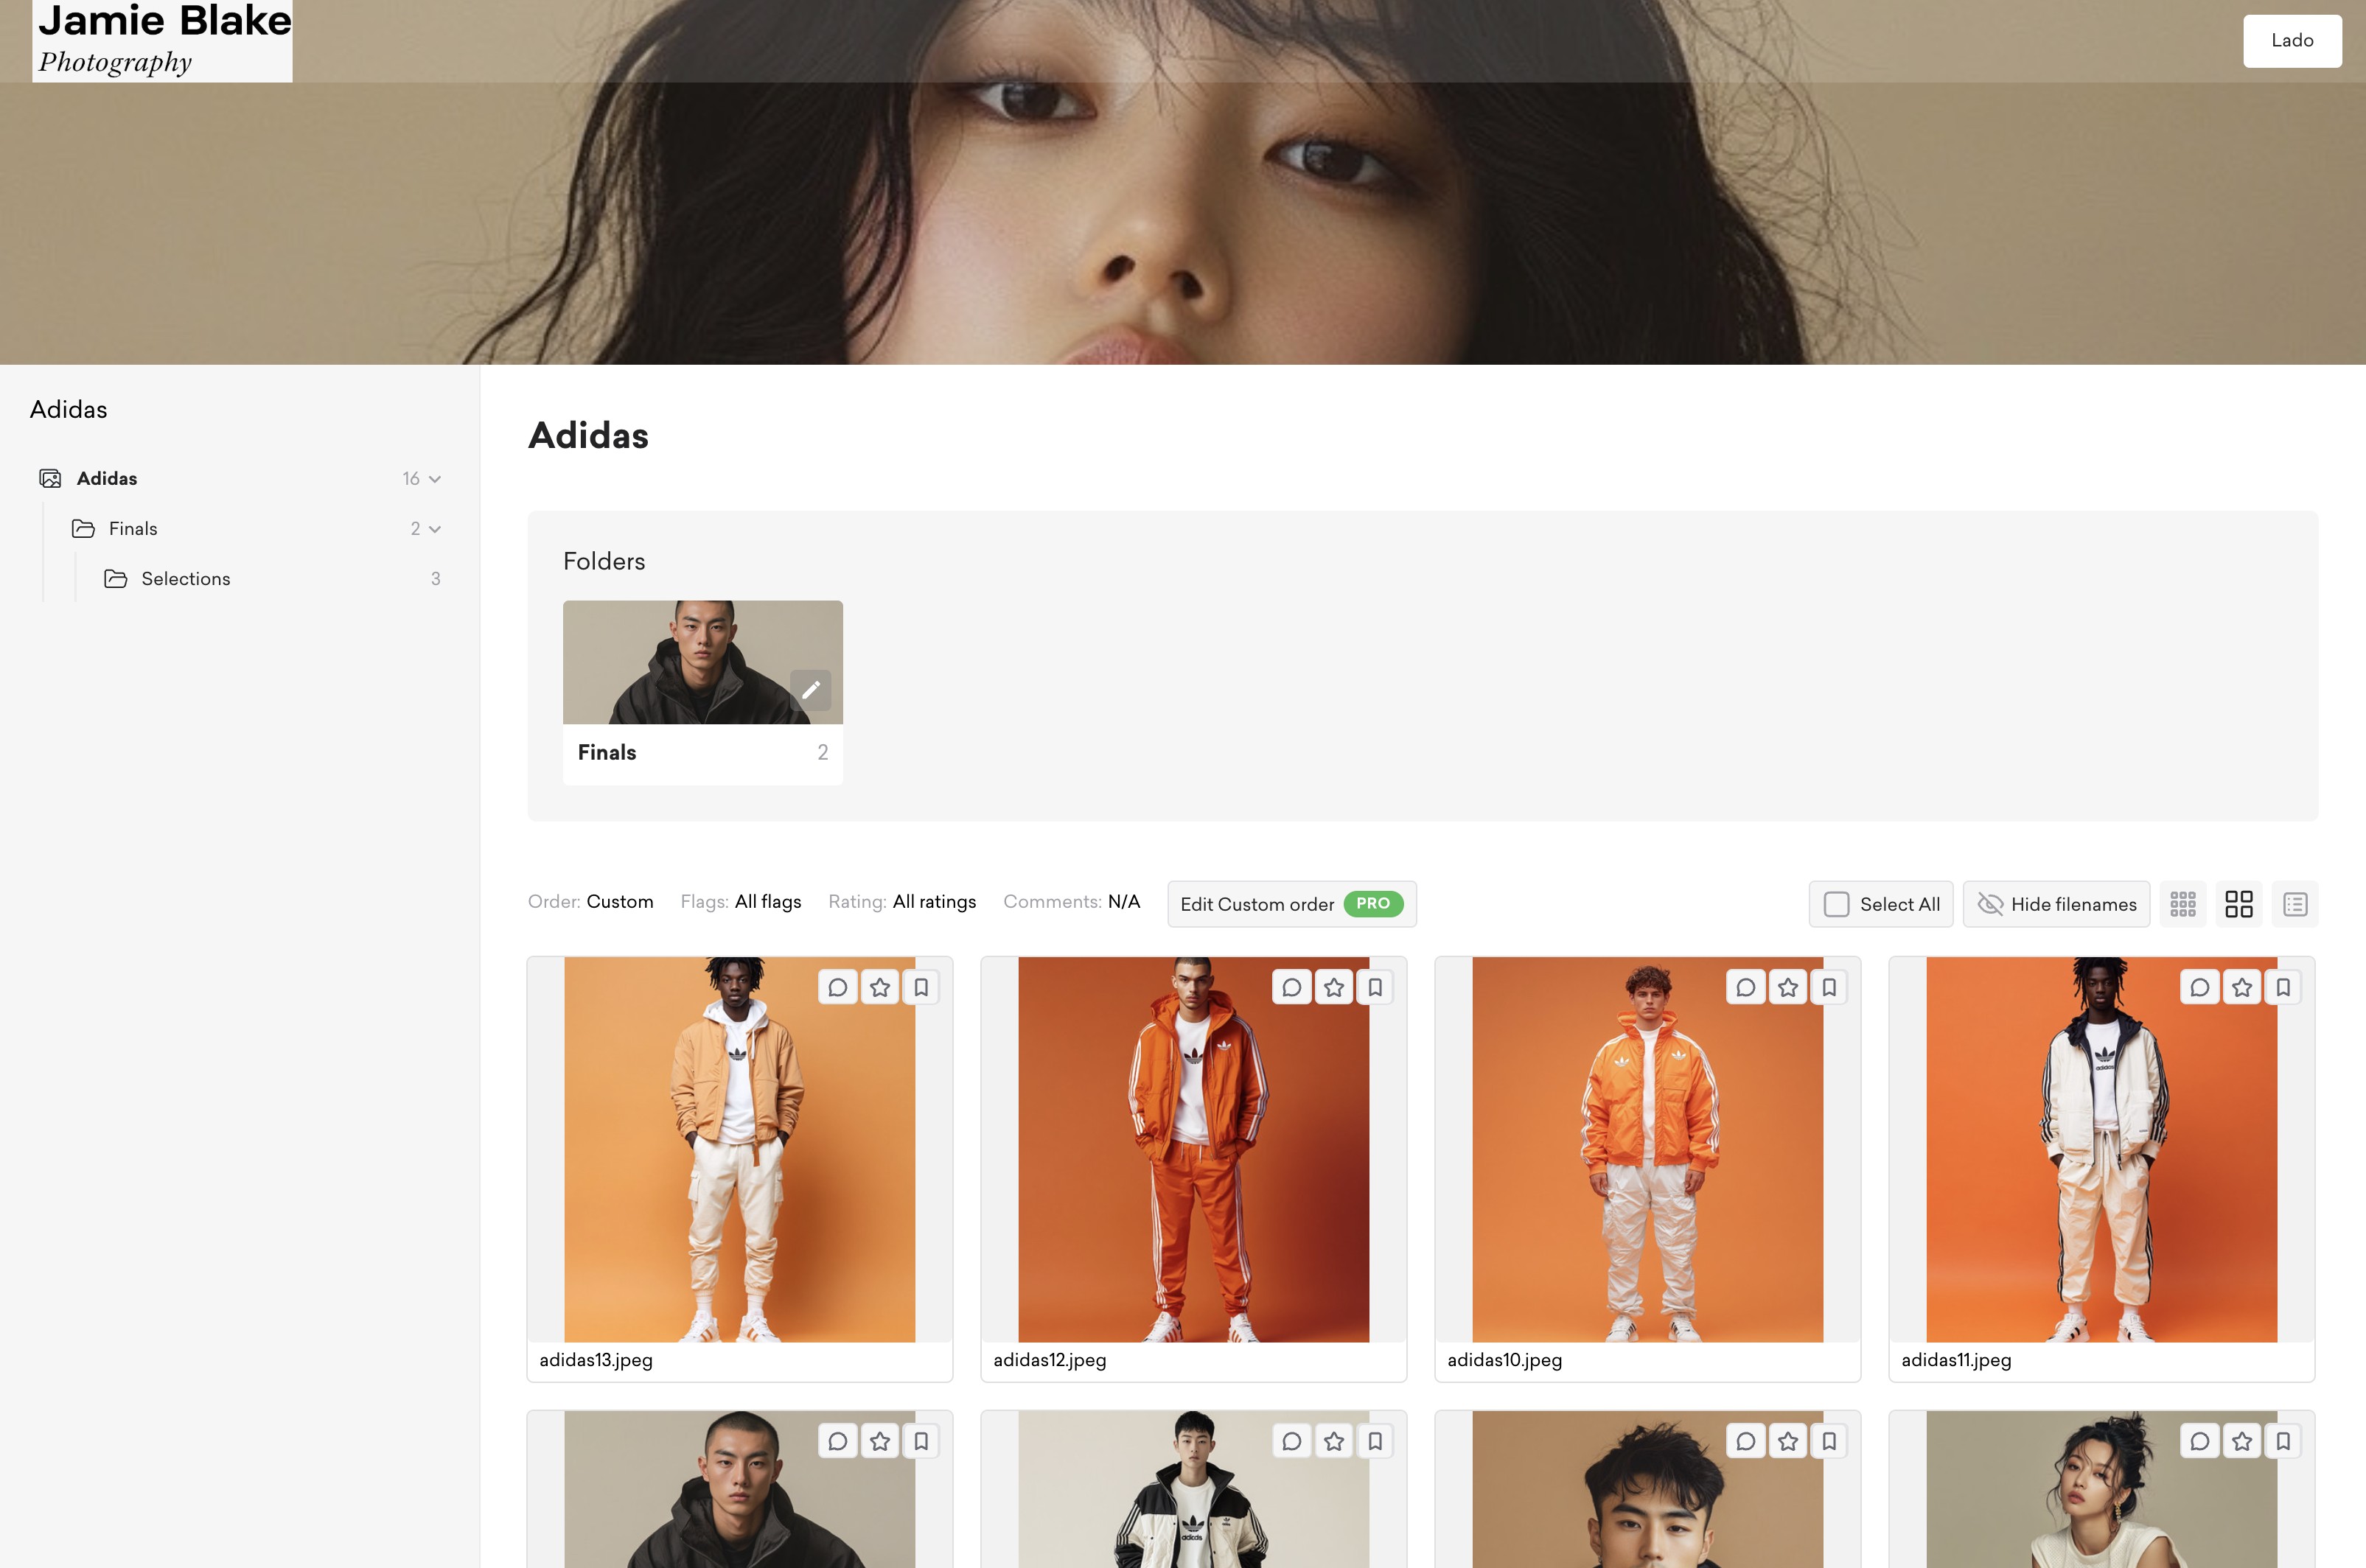This screenshot has width=2366, height=1568.
Task: Open the adidas12.jpeg thumbnail
Action: click(x=1194, y=1150)
